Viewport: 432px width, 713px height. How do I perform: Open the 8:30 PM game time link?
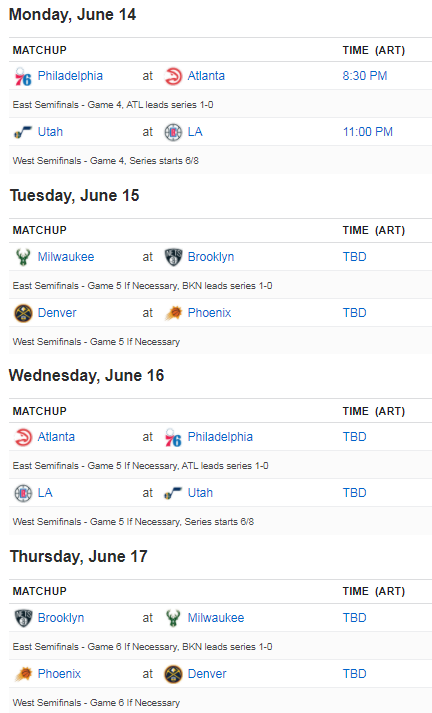365,76
